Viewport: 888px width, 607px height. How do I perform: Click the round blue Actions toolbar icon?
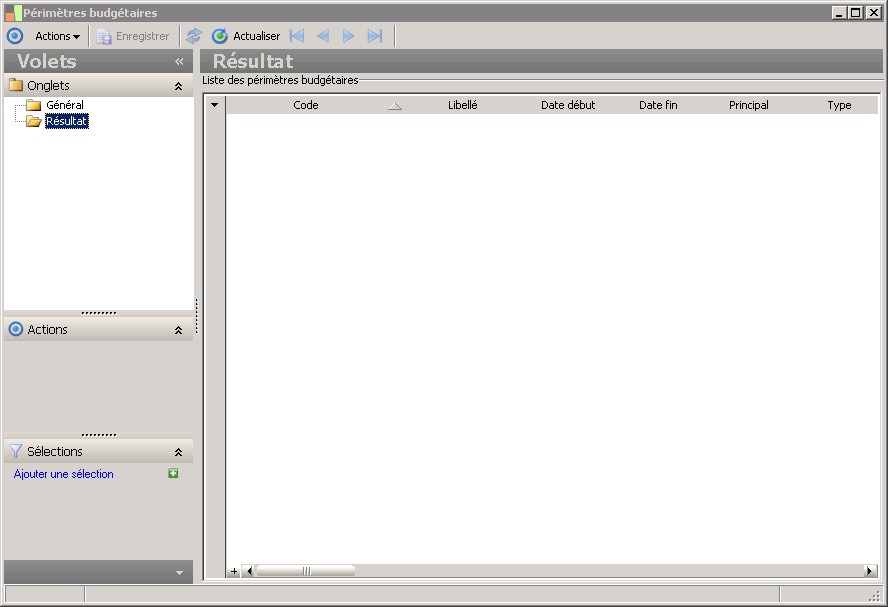[x=15, y=36]
